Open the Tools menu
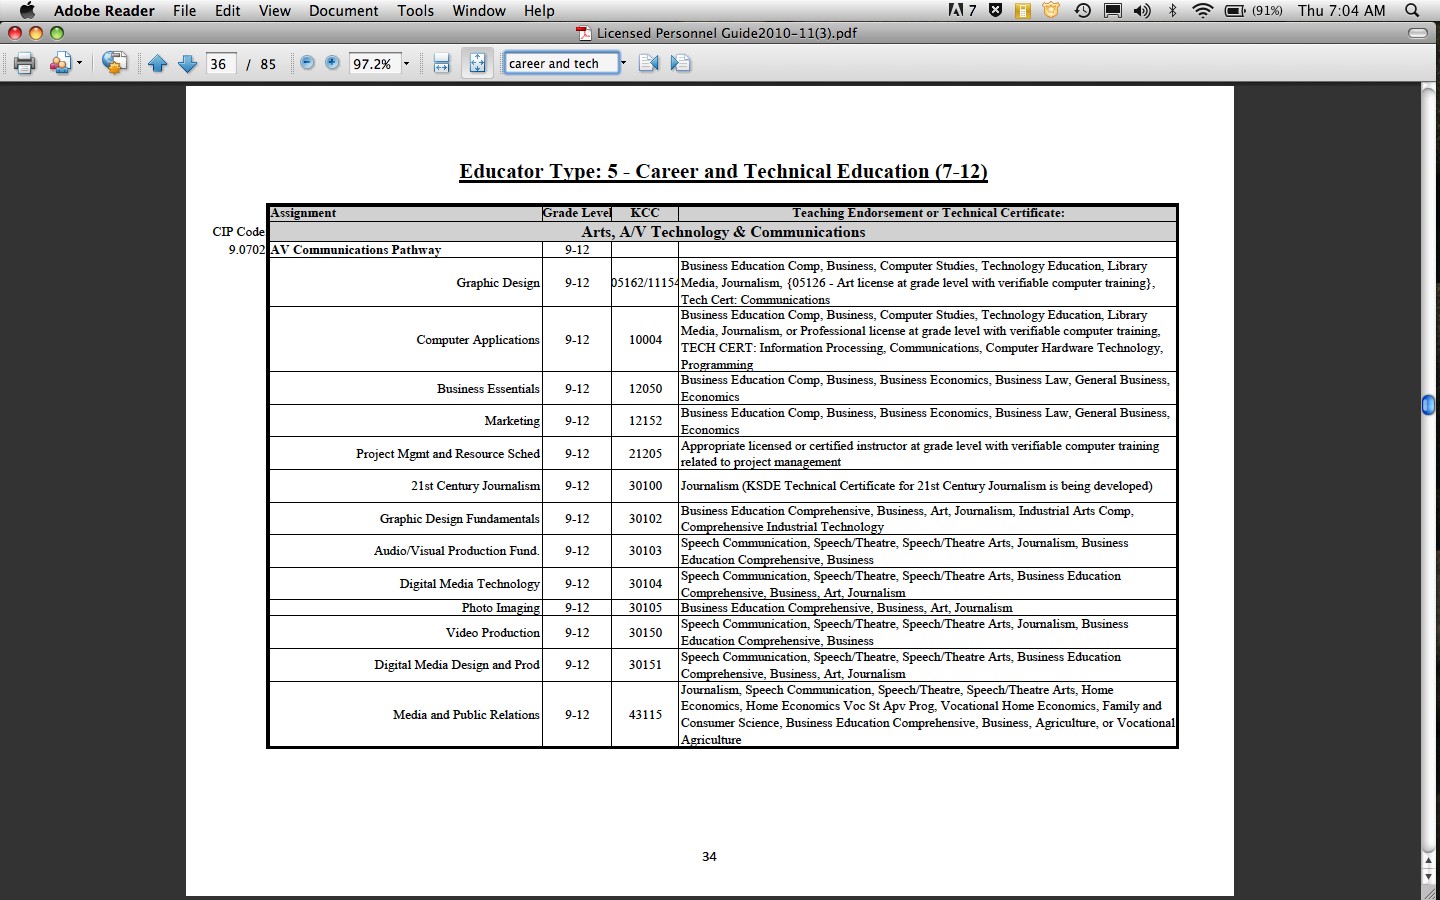 point(415,11)
